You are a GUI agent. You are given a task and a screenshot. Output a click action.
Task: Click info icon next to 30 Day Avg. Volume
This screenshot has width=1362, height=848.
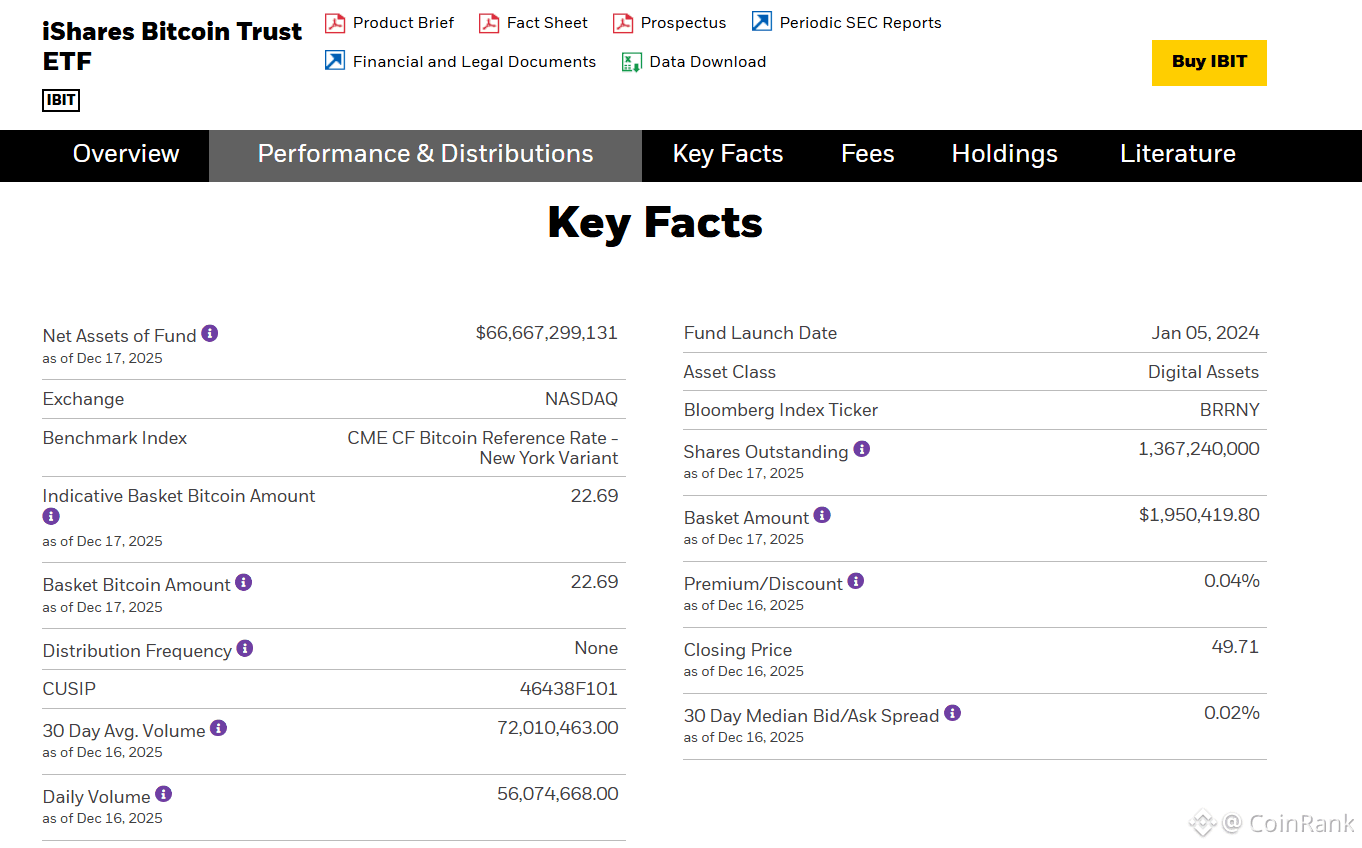pos(219,728)
